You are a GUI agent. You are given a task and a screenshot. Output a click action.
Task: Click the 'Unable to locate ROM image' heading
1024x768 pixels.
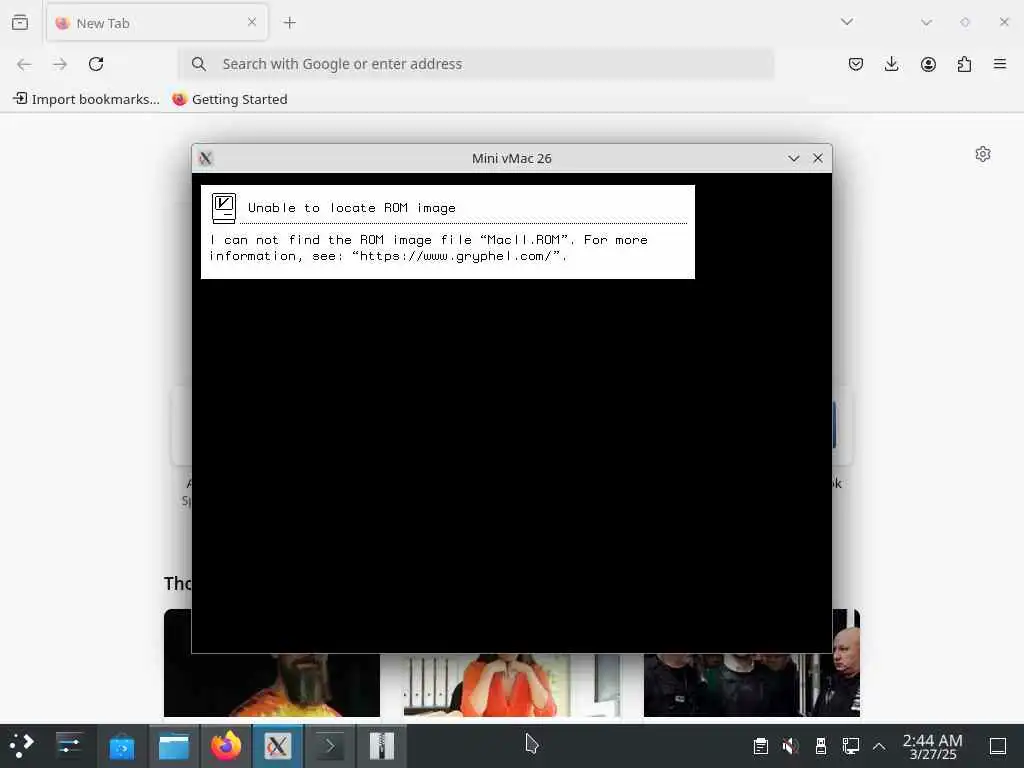pyautogui.click(x=351, y=208)
